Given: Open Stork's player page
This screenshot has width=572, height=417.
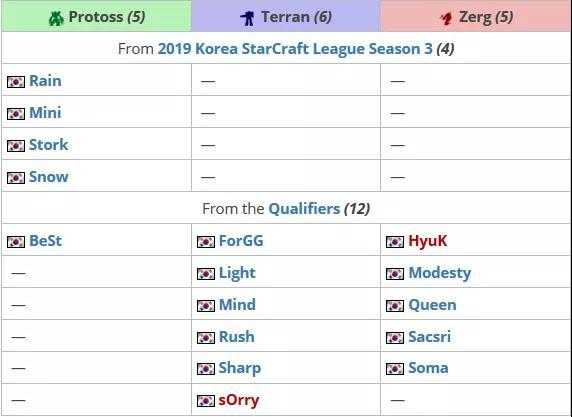Looking at the screenshot, I should pyautogui.click(x=49, y=145).
